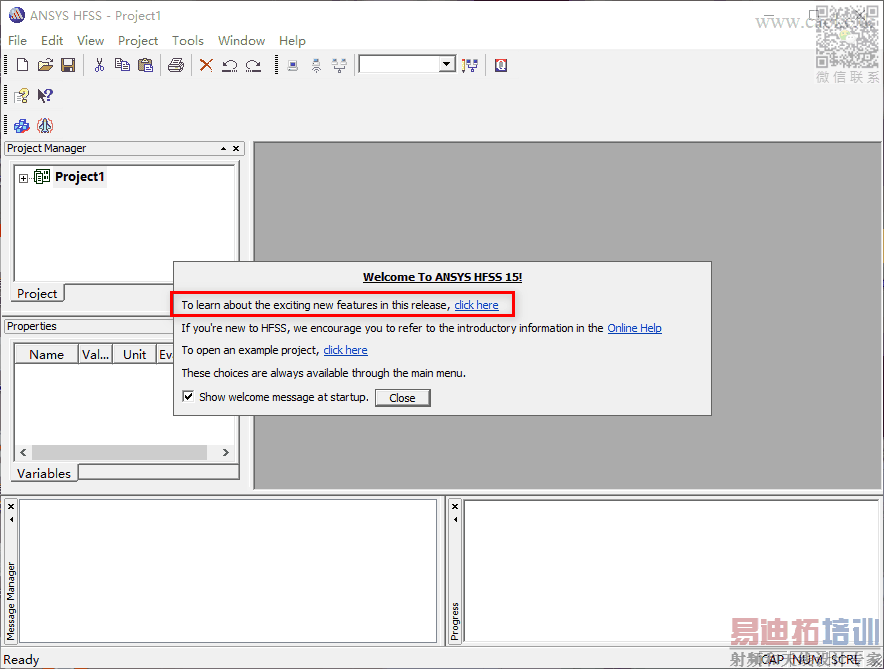Open the View menu
Image resolution: width=884 pixels, height=669 pixels.
(90, 41)
